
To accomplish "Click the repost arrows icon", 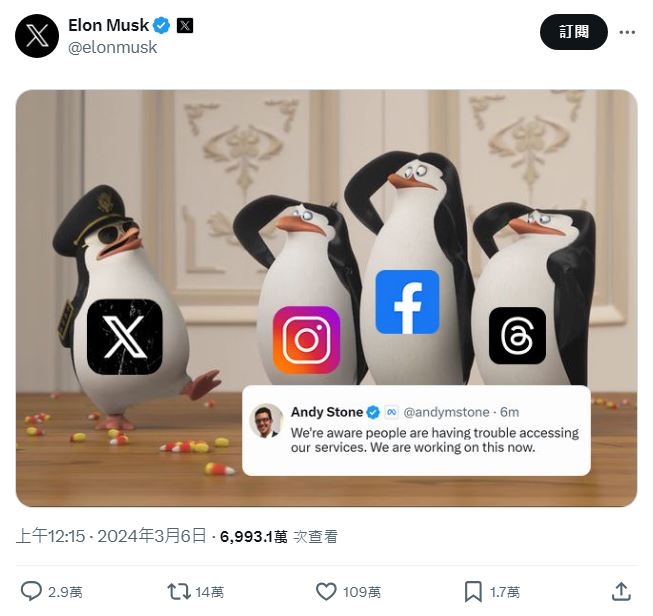I will click(x=179, y=591).
